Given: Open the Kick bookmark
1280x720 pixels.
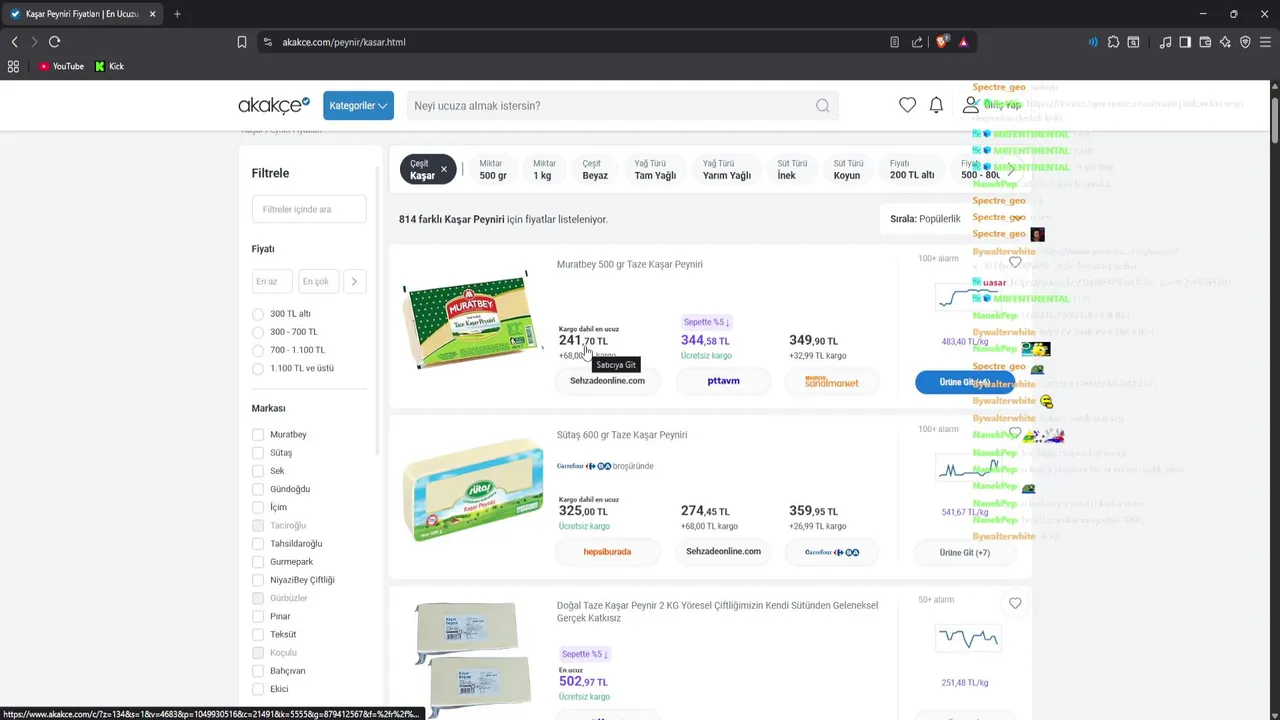Looking at the screenshot, I should 110,66.
